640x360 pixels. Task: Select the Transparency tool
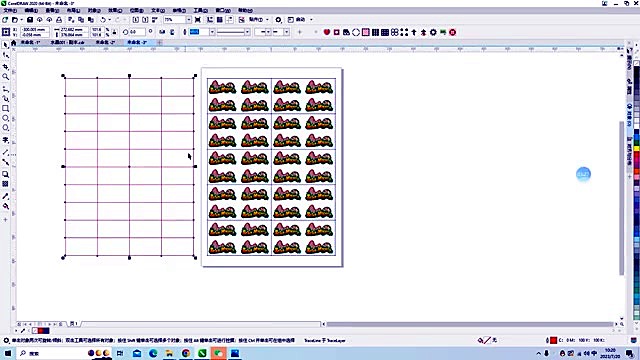(5, 184)
